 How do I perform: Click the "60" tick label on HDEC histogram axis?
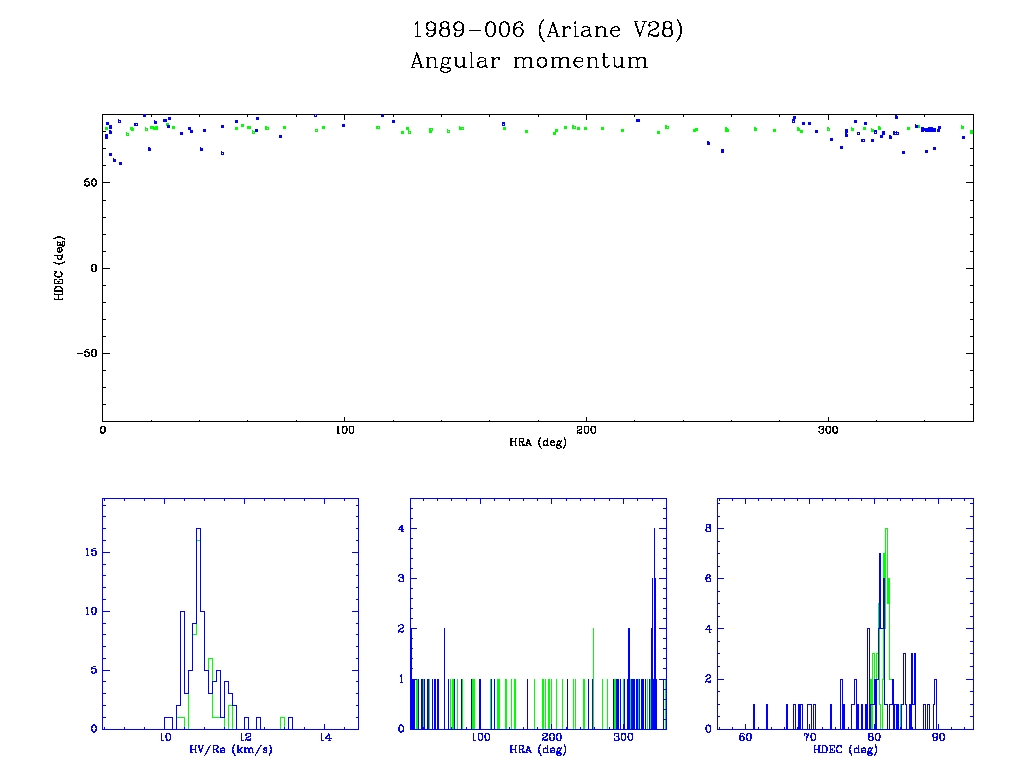tap(744, 738)
